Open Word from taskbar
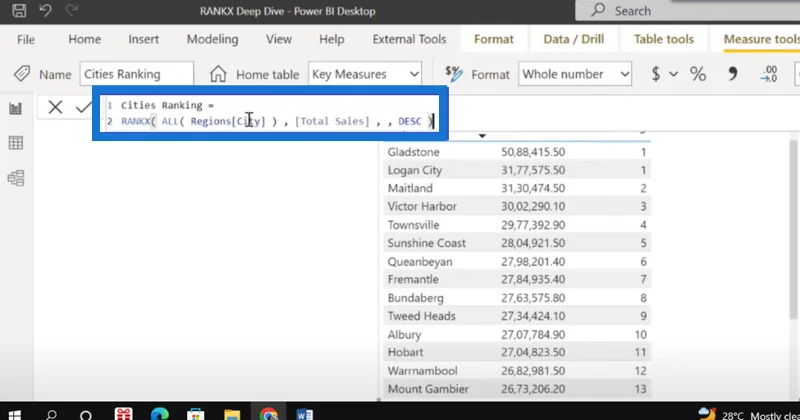Viewport: 800px width, 420px height. pyautogui.click(x=305, y=414)
